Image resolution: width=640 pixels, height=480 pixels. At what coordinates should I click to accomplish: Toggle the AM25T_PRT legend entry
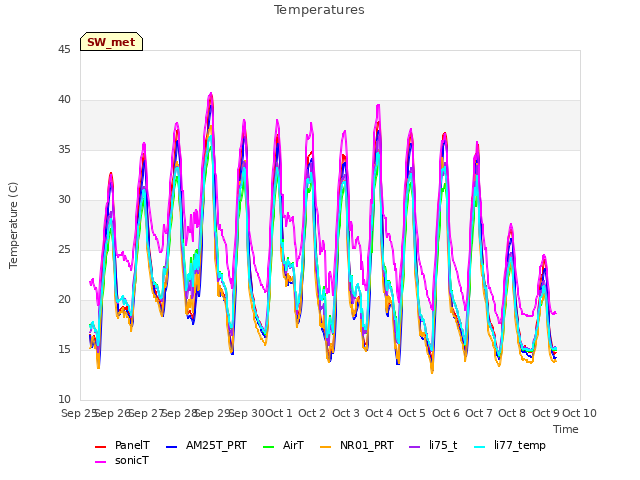(x=207, y=445)
